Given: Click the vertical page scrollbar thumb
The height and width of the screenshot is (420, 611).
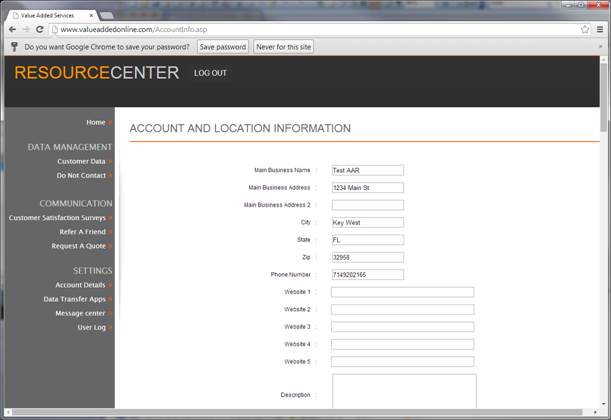Looking at the screenshot, I should click(604, 97).
